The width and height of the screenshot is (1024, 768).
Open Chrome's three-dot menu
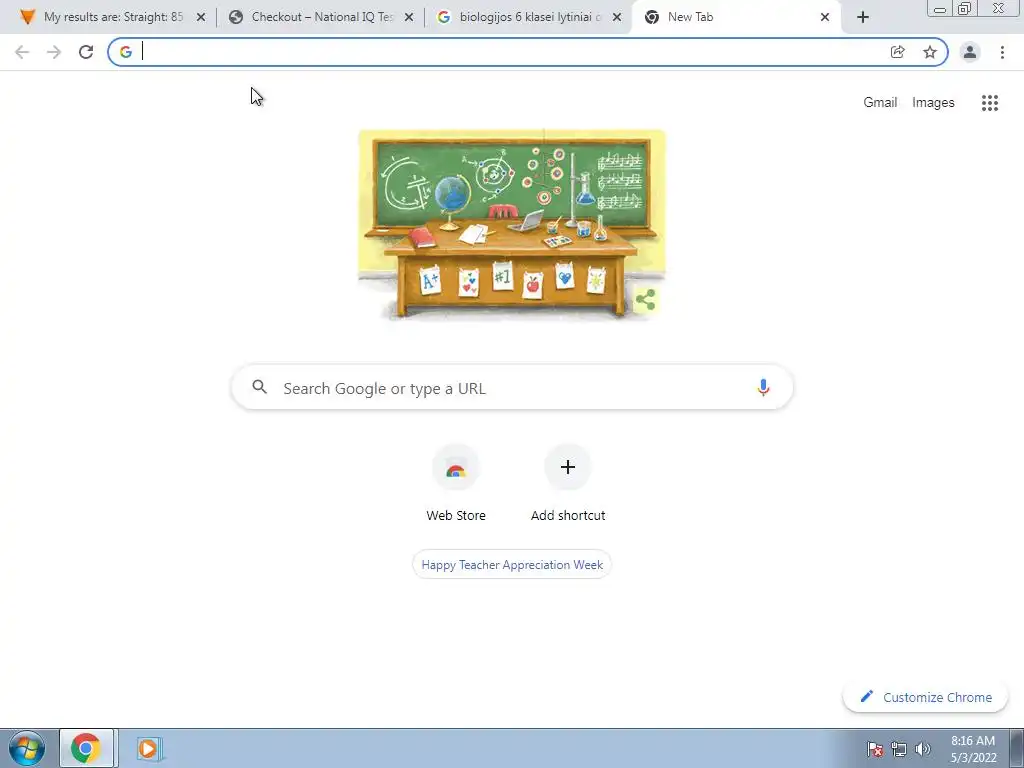pos(1002,52)
